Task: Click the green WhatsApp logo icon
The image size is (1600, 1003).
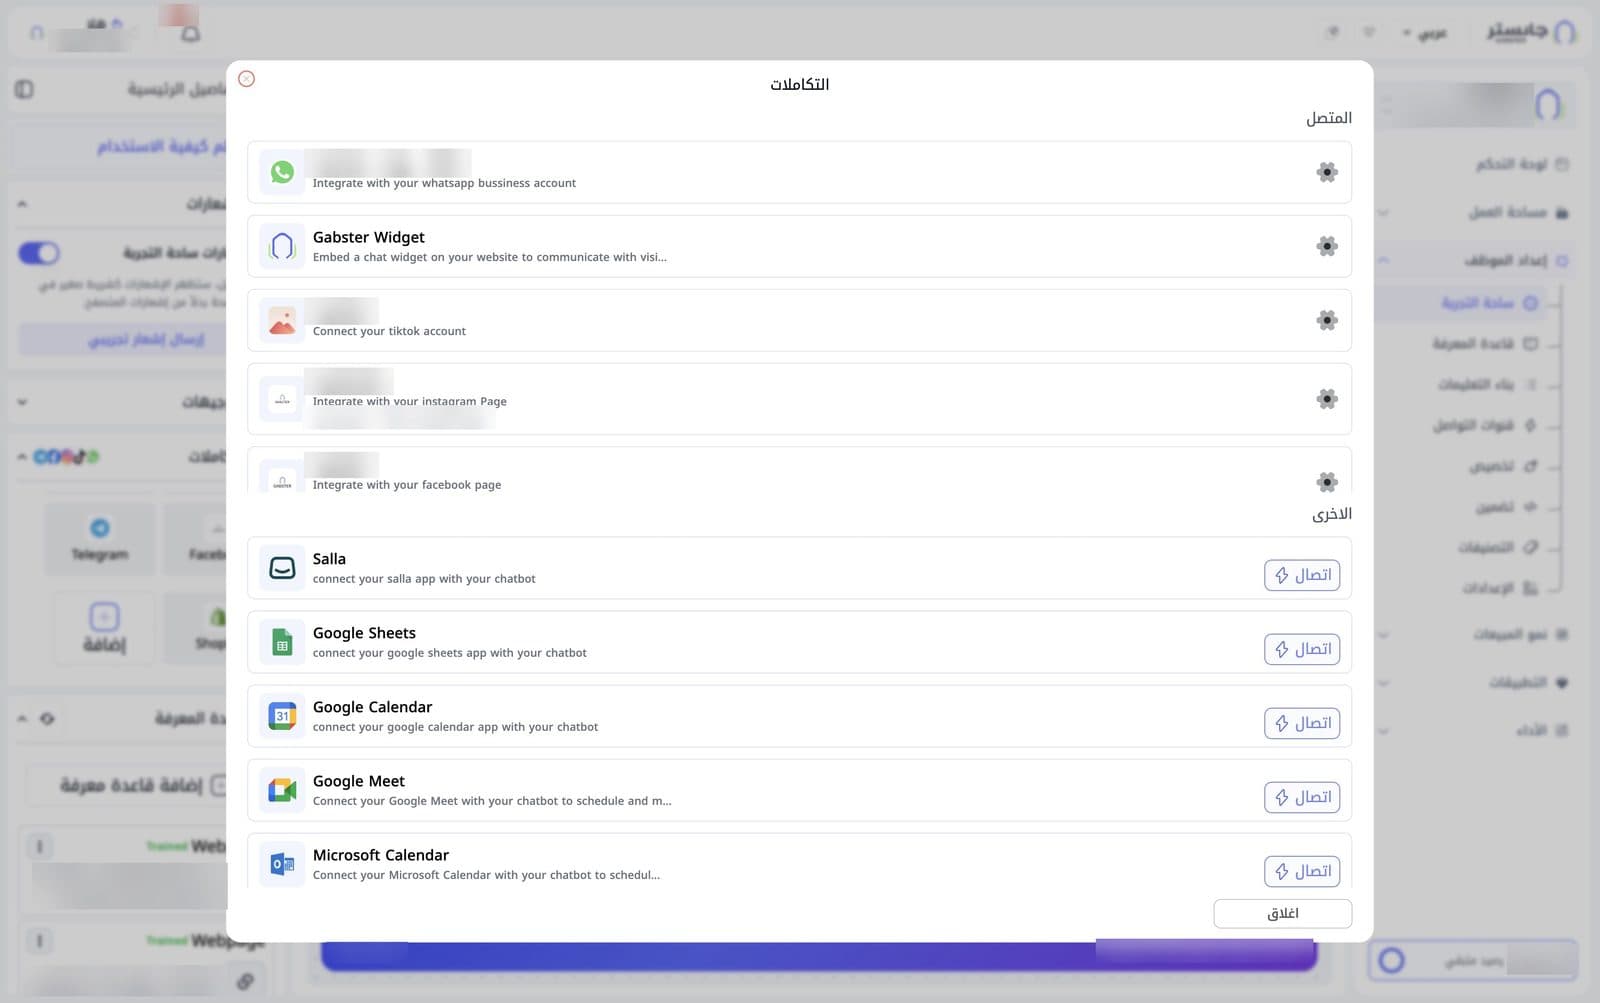Action: click(282, 172)
